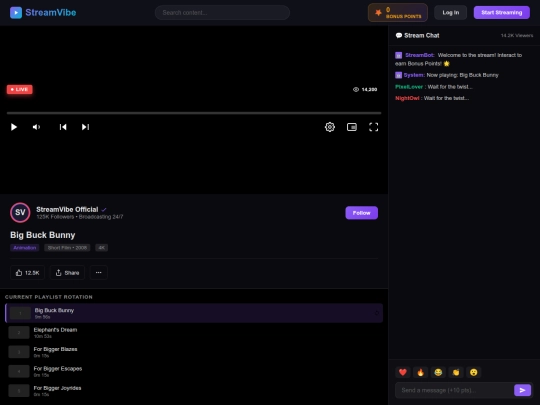Viewport: 540px width, 405px height.
Task: Follow the StreamVibe Official channel
Action: click(362, 213)
